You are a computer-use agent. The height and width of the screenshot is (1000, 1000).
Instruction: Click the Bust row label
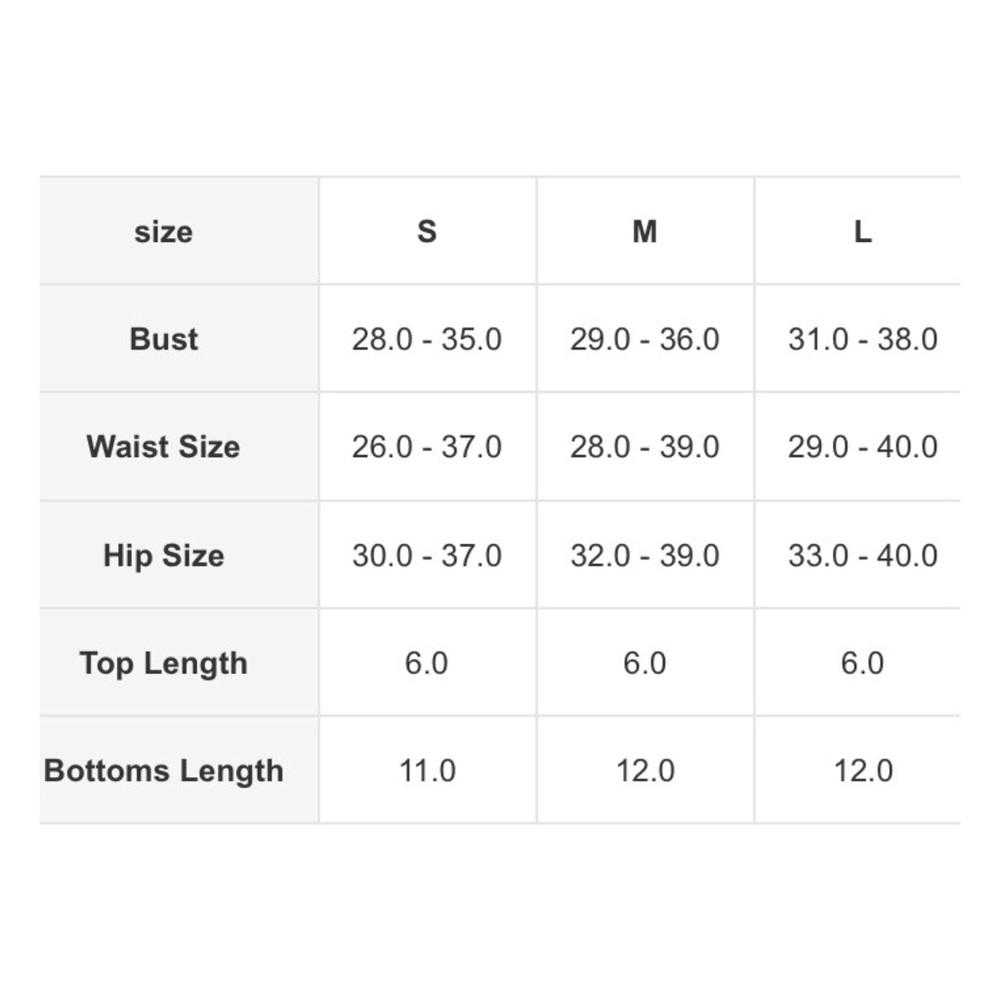(164, 339)
